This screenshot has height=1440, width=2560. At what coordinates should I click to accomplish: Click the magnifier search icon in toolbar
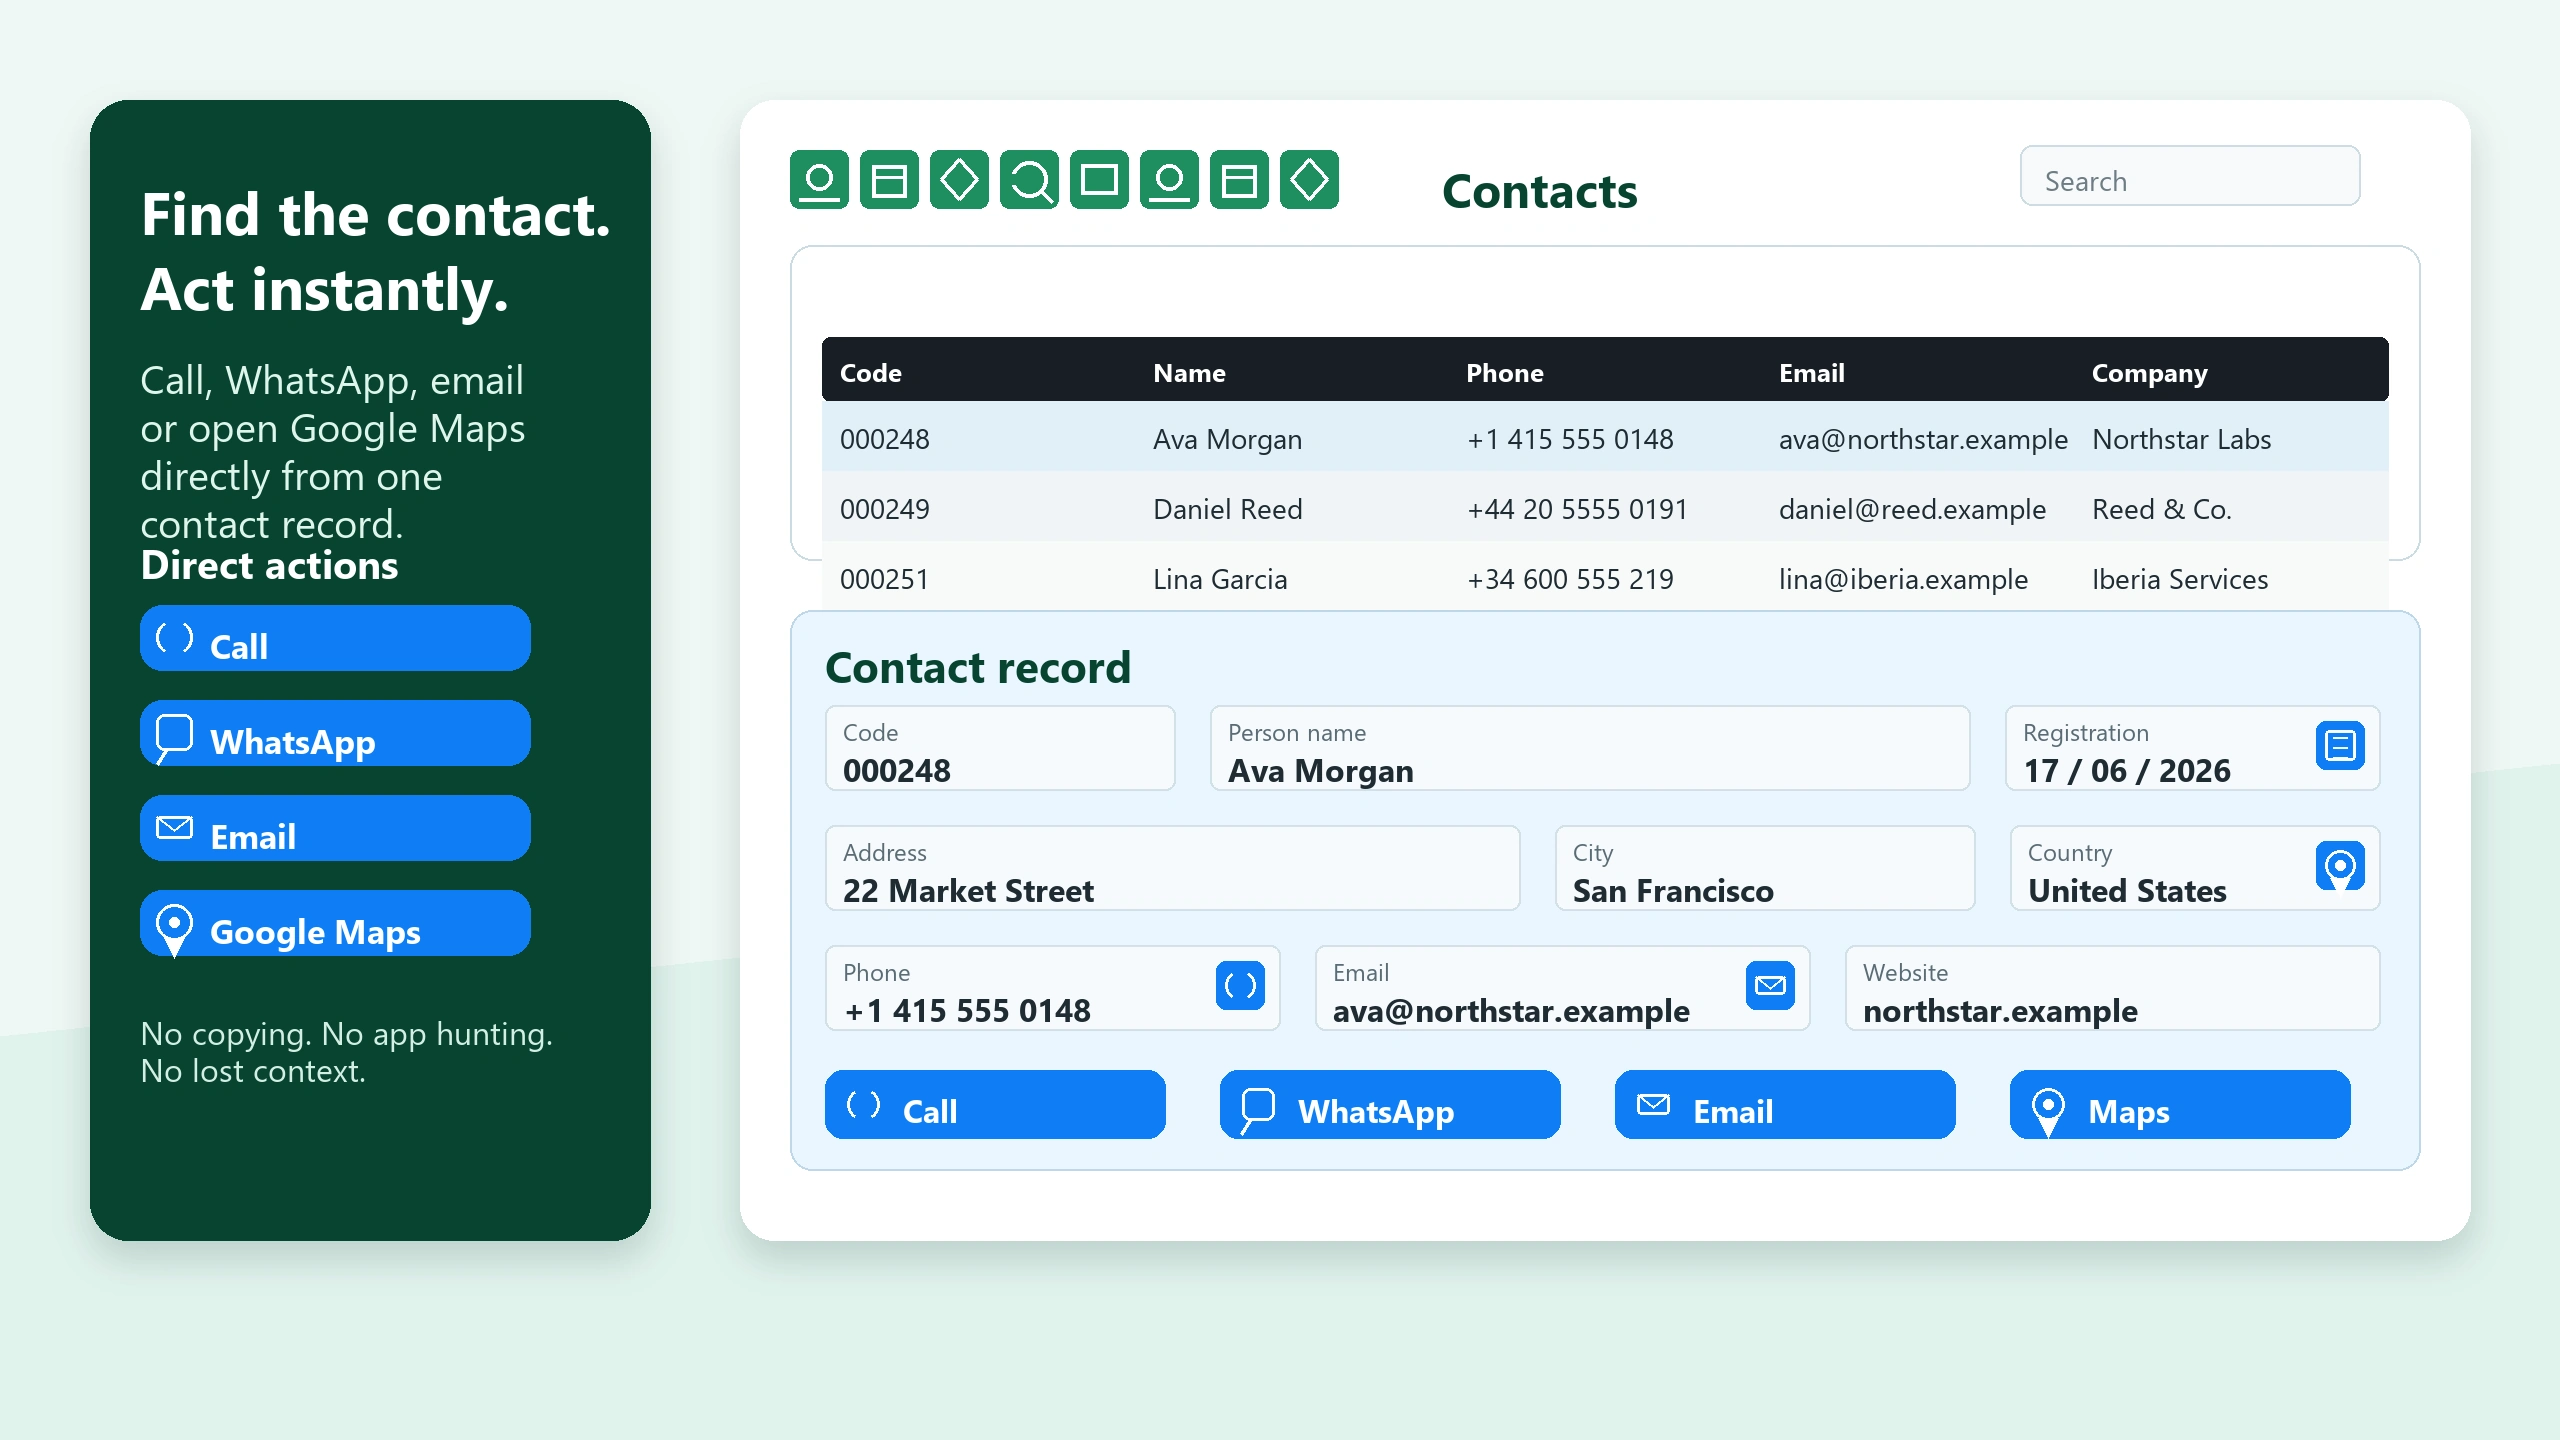1029,180
